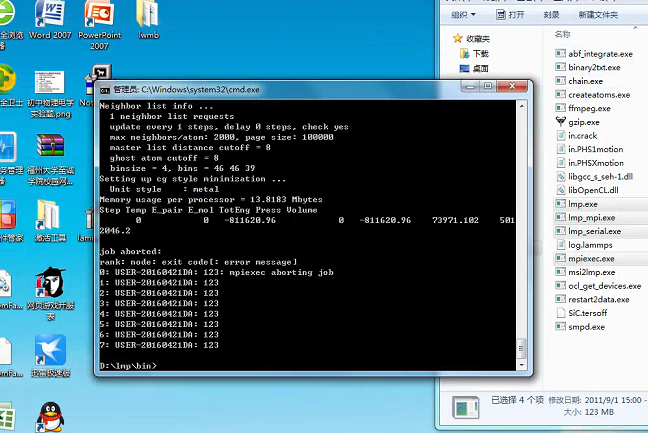Select the binary2txt.exe file icon
The height and width of the screenshot is (433, 648).
tap(560, 67)
